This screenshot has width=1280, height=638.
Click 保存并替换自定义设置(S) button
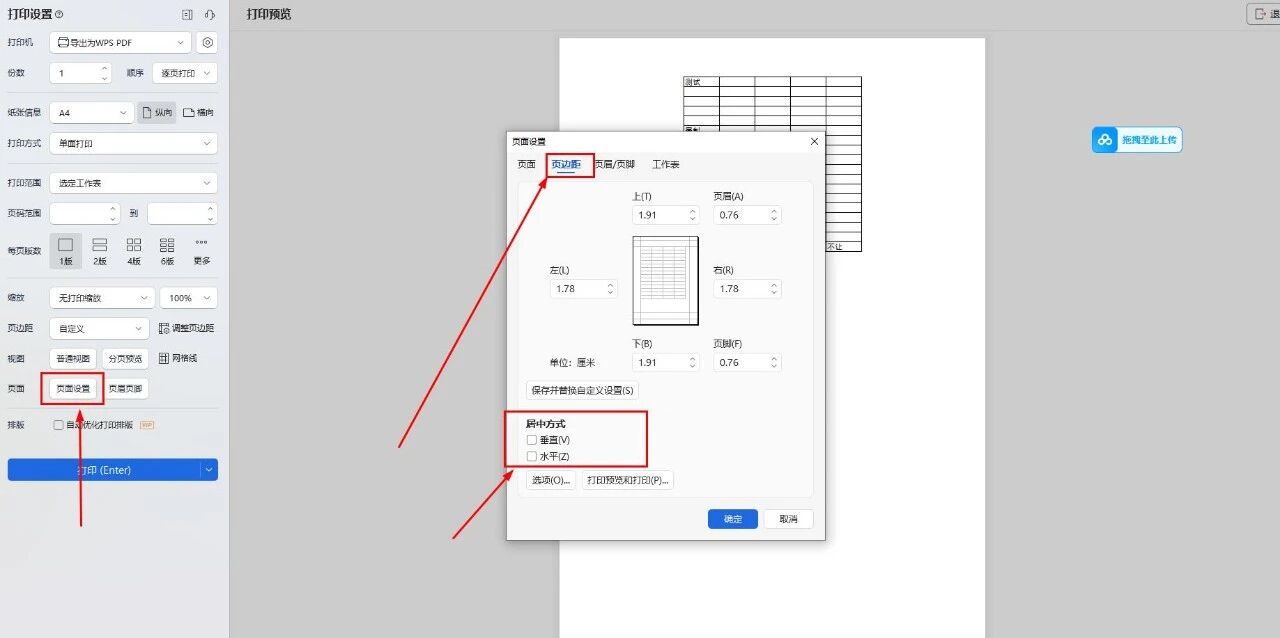(582, 390)
